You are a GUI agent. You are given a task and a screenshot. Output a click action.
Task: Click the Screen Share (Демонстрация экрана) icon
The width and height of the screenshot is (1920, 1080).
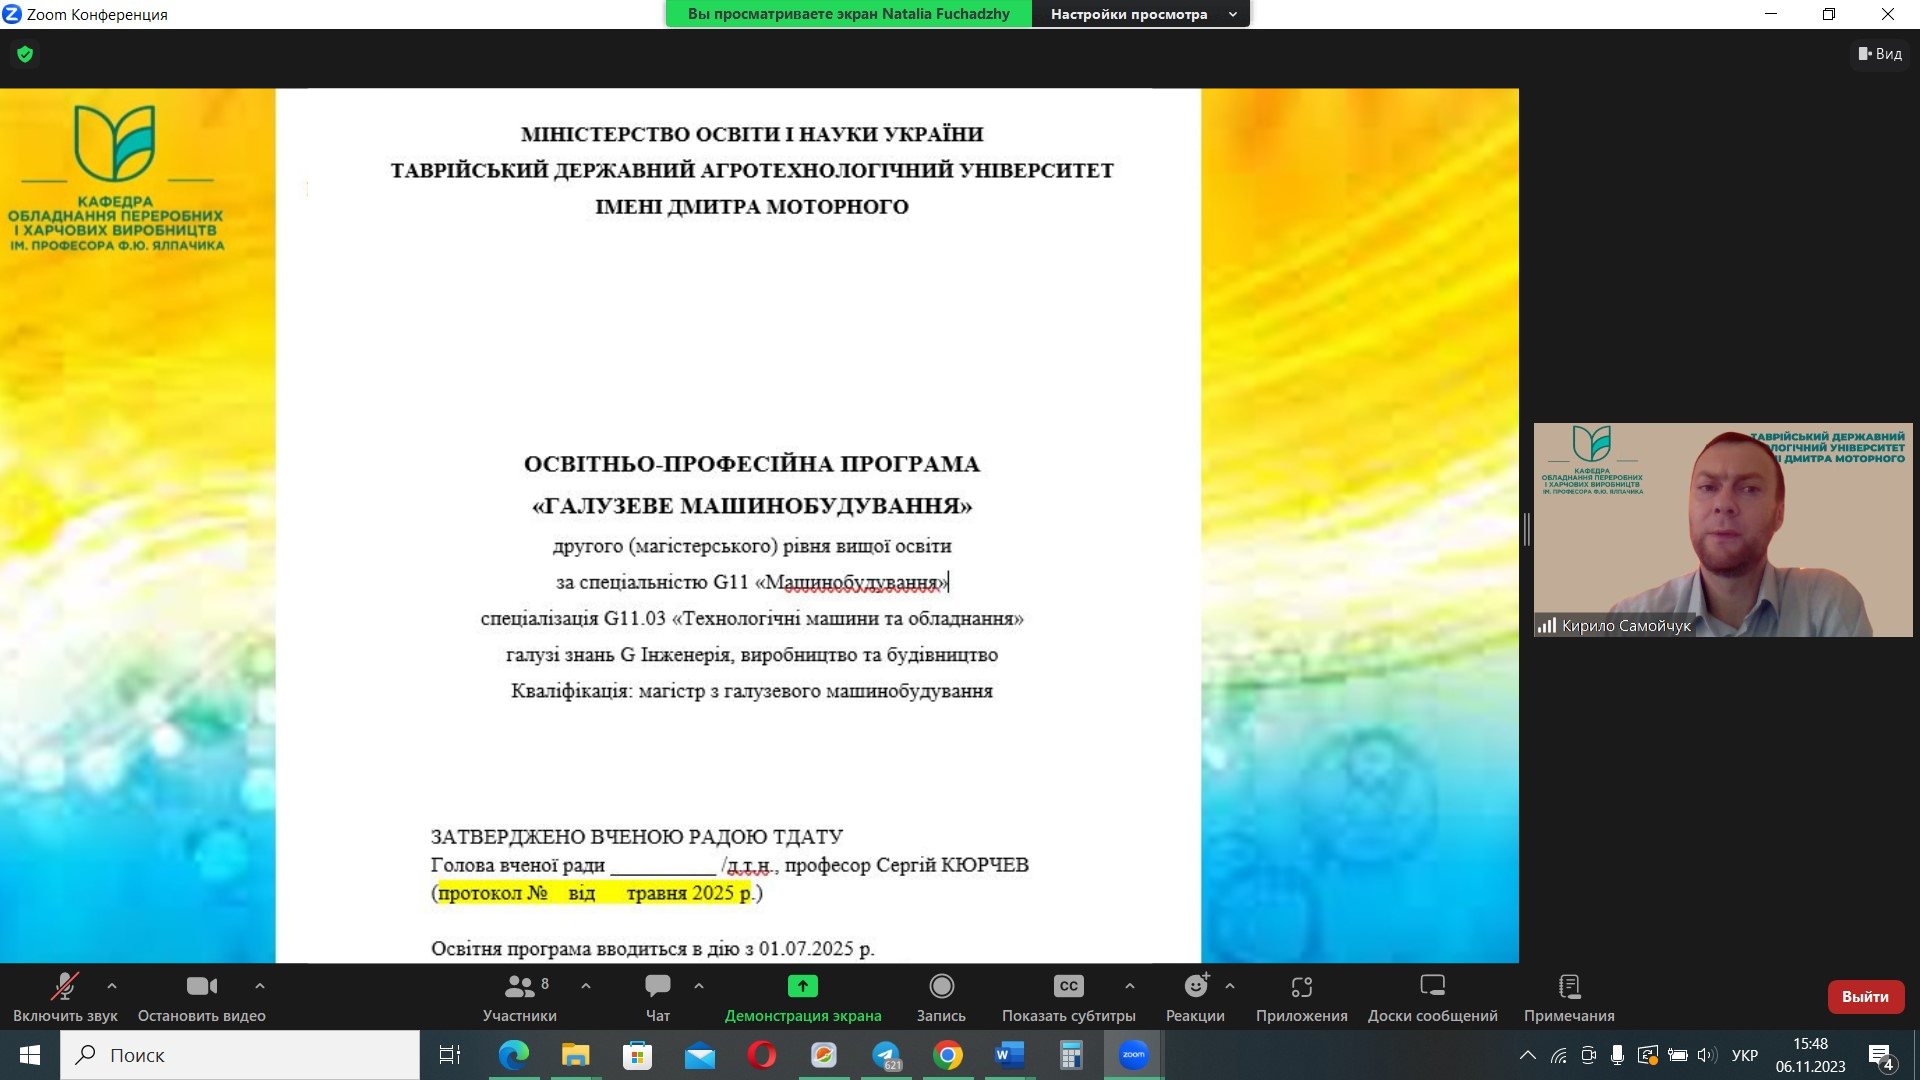(802, 987)
